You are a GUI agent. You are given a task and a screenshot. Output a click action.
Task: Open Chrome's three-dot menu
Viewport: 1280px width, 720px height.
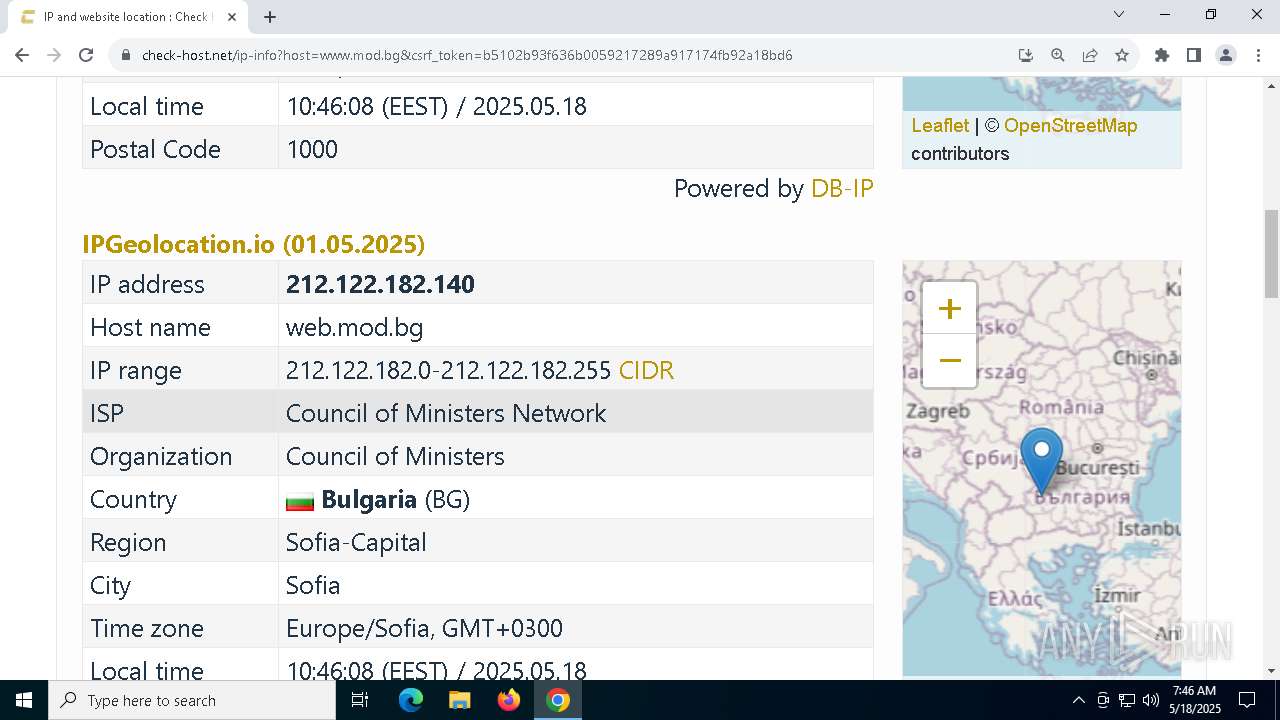click(1257, 55)
